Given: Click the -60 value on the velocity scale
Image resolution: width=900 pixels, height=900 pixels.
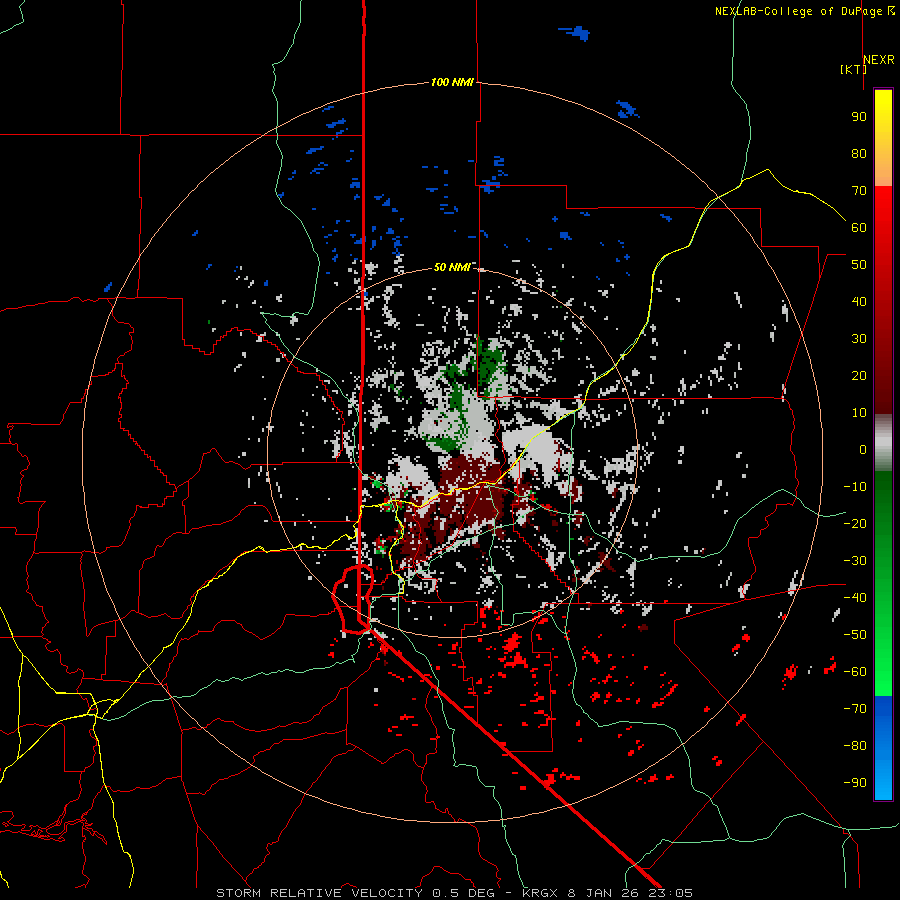Looking at the screenshot, I should click(x=855, y=672).
